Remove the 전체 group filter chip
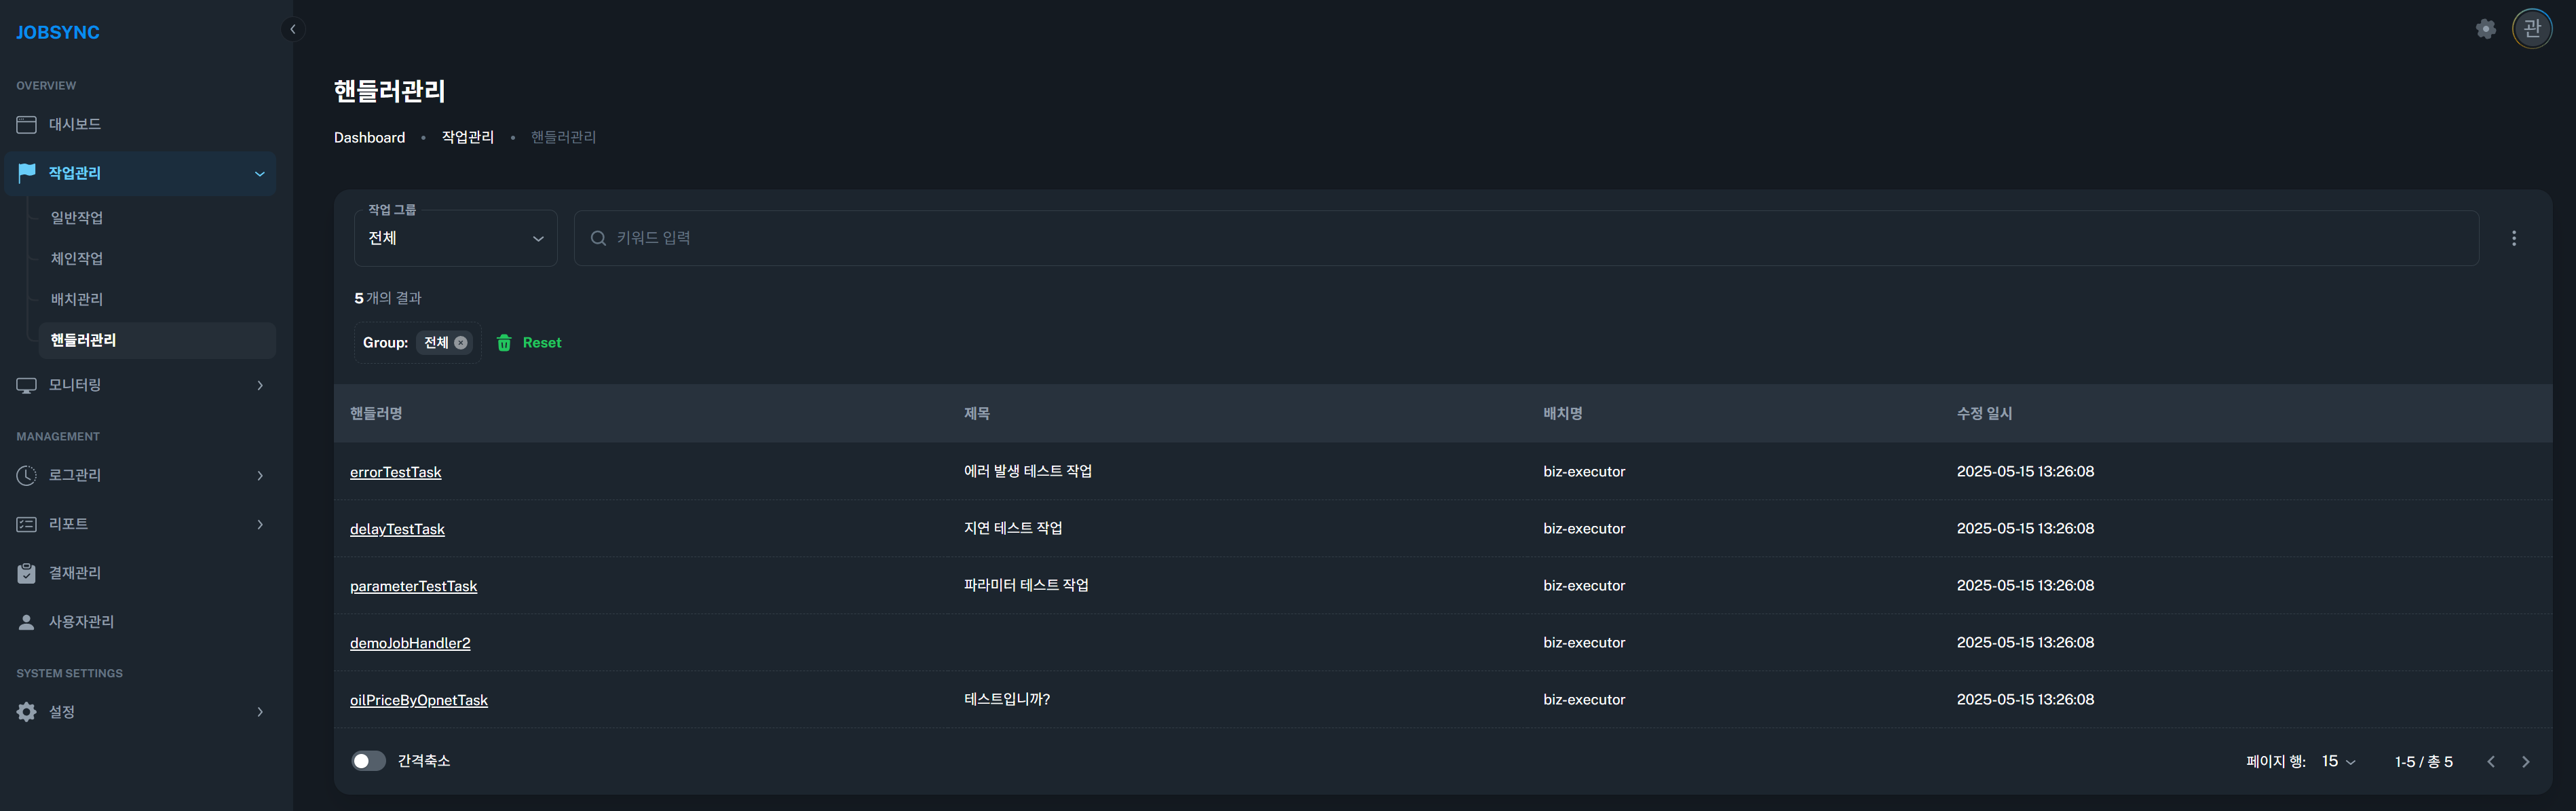The image size is (2576, 811). (x=461, y=343)
